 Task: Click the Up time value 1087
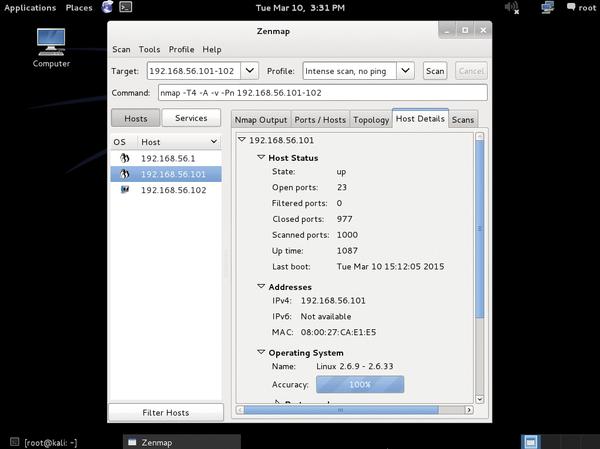tap(347, 251)
